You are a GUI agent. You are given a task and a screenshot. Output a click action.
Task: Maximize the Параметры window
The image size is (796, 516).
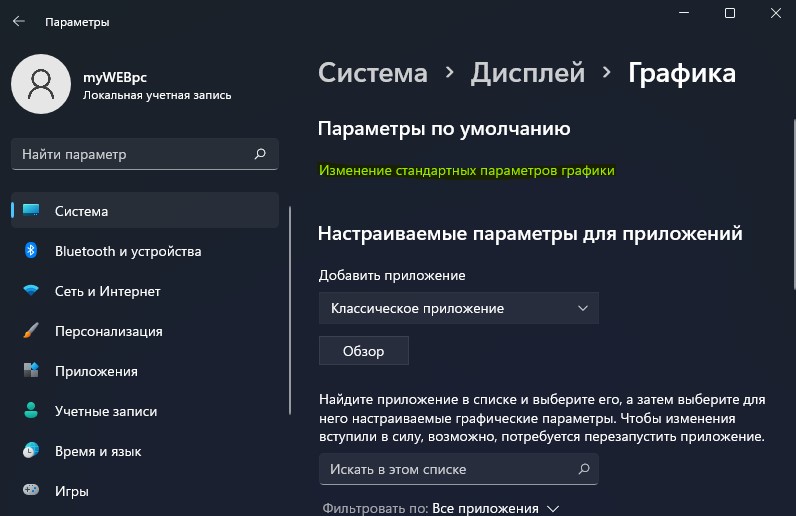pyautogui.click(x=729, y=13)
